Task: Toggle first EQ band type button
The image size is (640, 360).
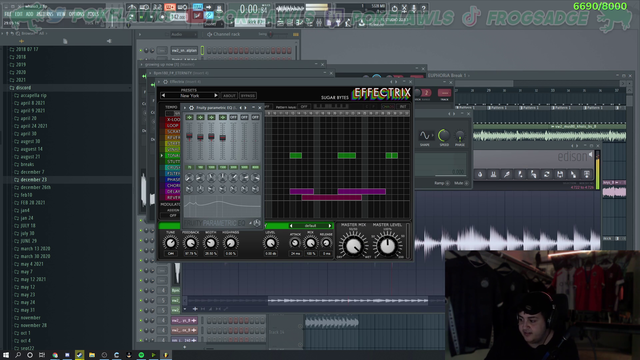Action: pos(189,117)
